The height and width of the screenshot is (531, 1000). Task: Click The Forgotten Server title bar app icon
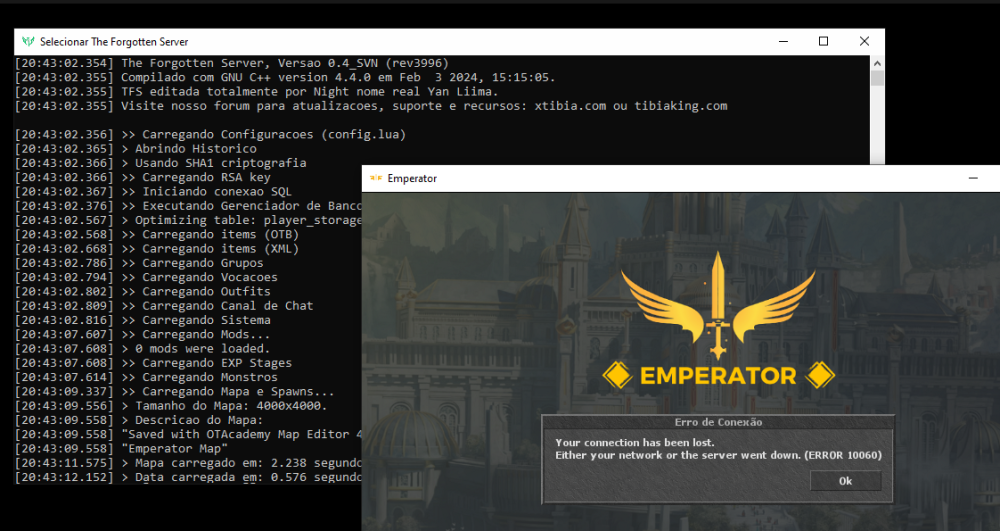point(28,41)
